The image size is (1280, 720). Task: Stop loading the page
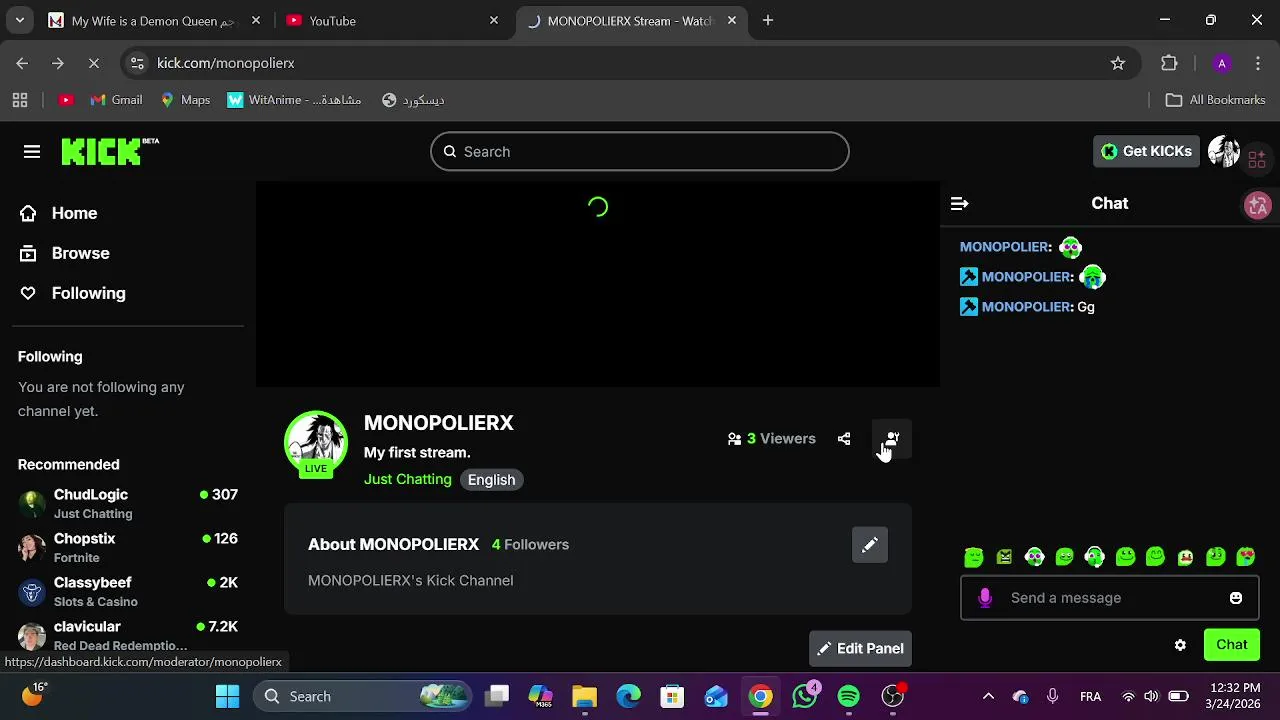pyautogui.click(x=94, y=63)
